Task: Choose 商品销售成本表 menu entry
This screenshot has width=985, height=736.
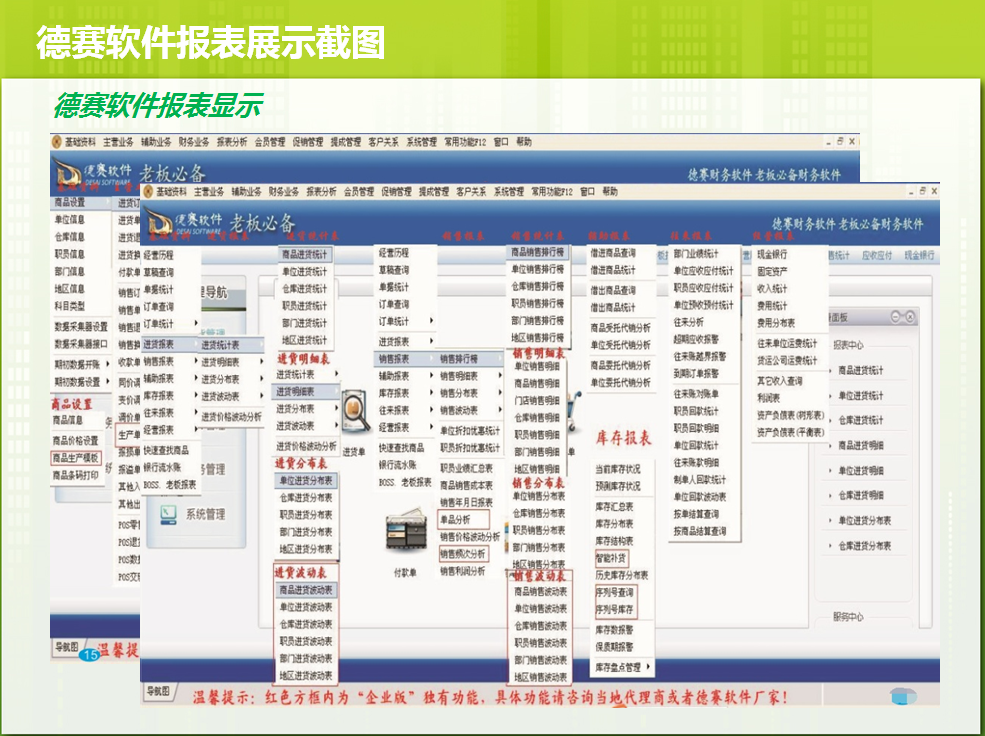Action: [466, 485]
